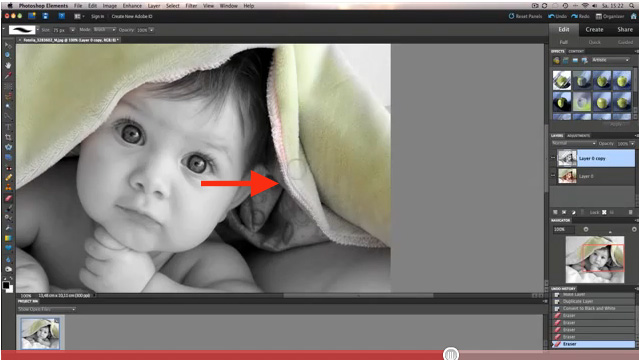Select the Red Eye Removal tool
Screen dimensions: 639x360
click(x=8, y=168)
